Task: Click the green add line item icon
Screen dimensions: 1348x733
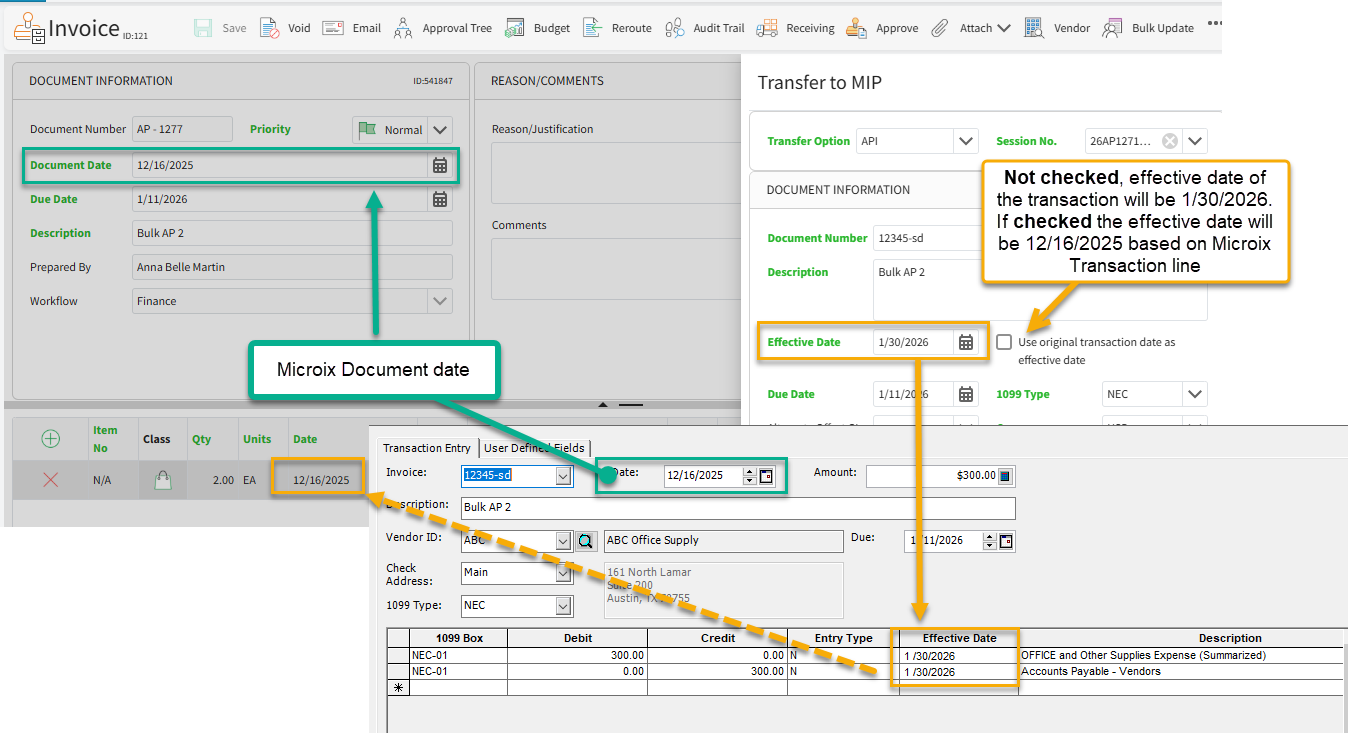Action: (50, 439)
